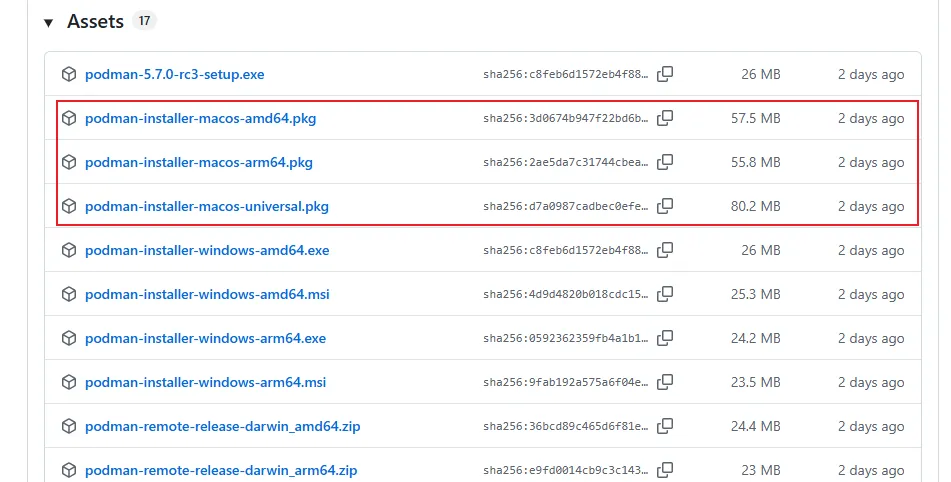Copy checksum of podman-remote-release-darwin_amd64.zip
Viewport: 951px width, 482px height.
665,426
